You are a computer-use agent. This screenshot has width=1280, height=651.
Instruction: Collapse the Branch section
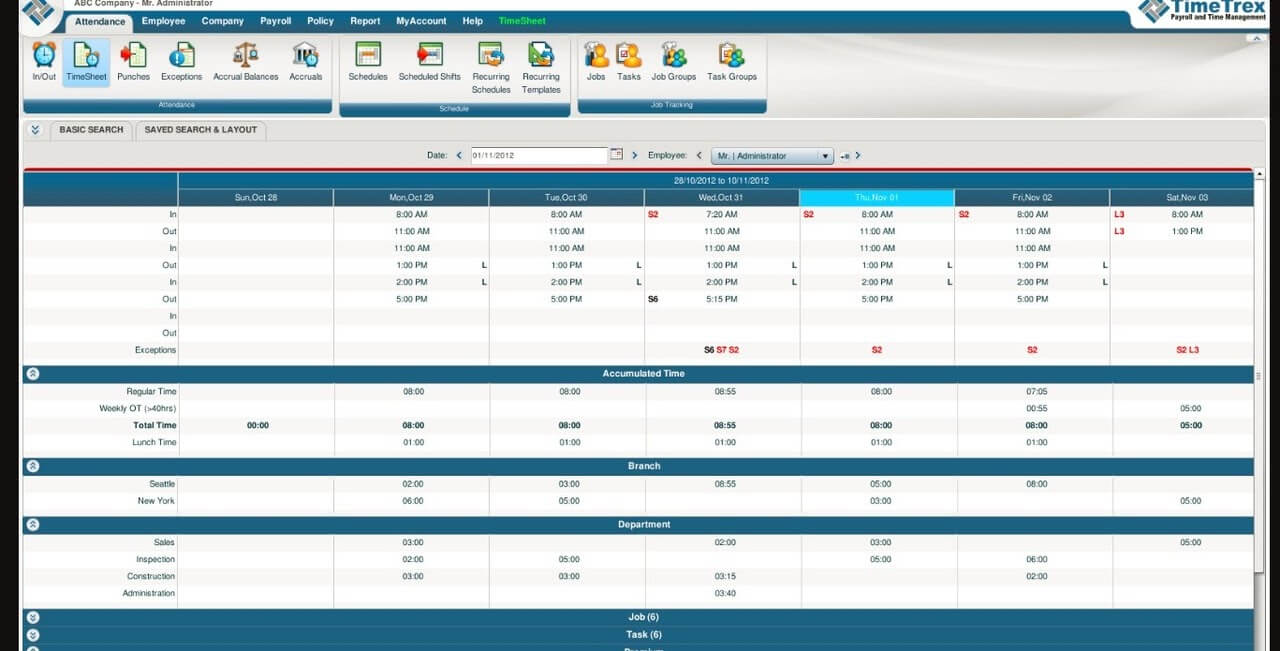coord(33,466)
